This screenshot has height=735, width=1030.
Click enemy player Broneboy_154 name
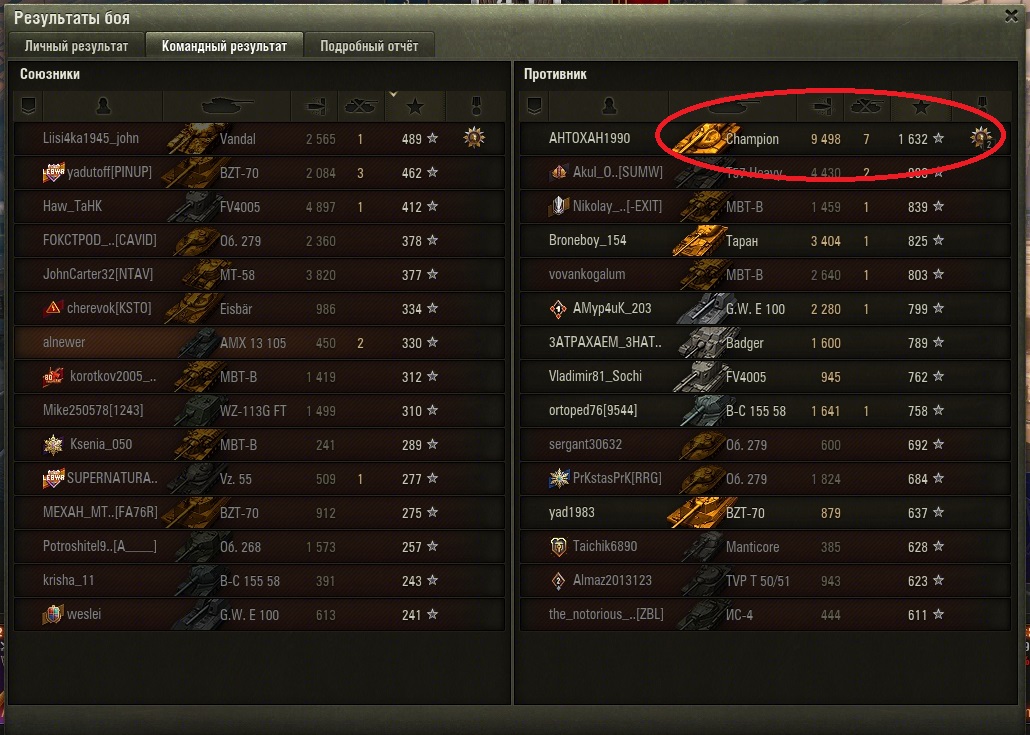pyautogui.click(x=587, y=240)
